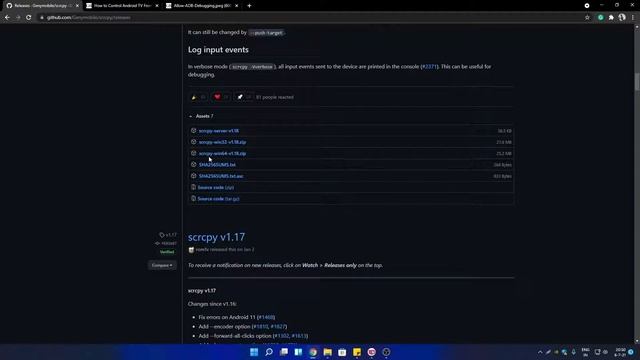Open Google Chrome from the taskbar

(x=313, y=352)
